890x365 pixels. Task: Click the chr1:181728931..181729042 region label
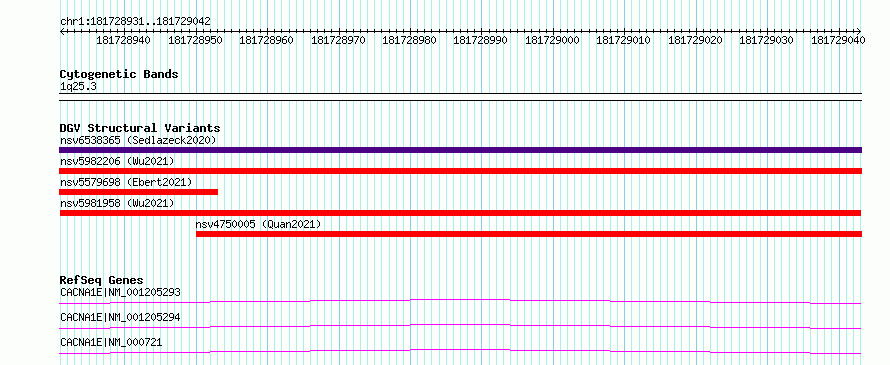coord(135,21)
